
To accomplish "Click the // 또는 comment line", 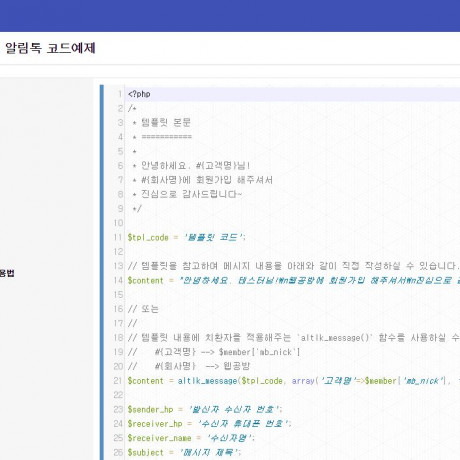I will (143, 309).
